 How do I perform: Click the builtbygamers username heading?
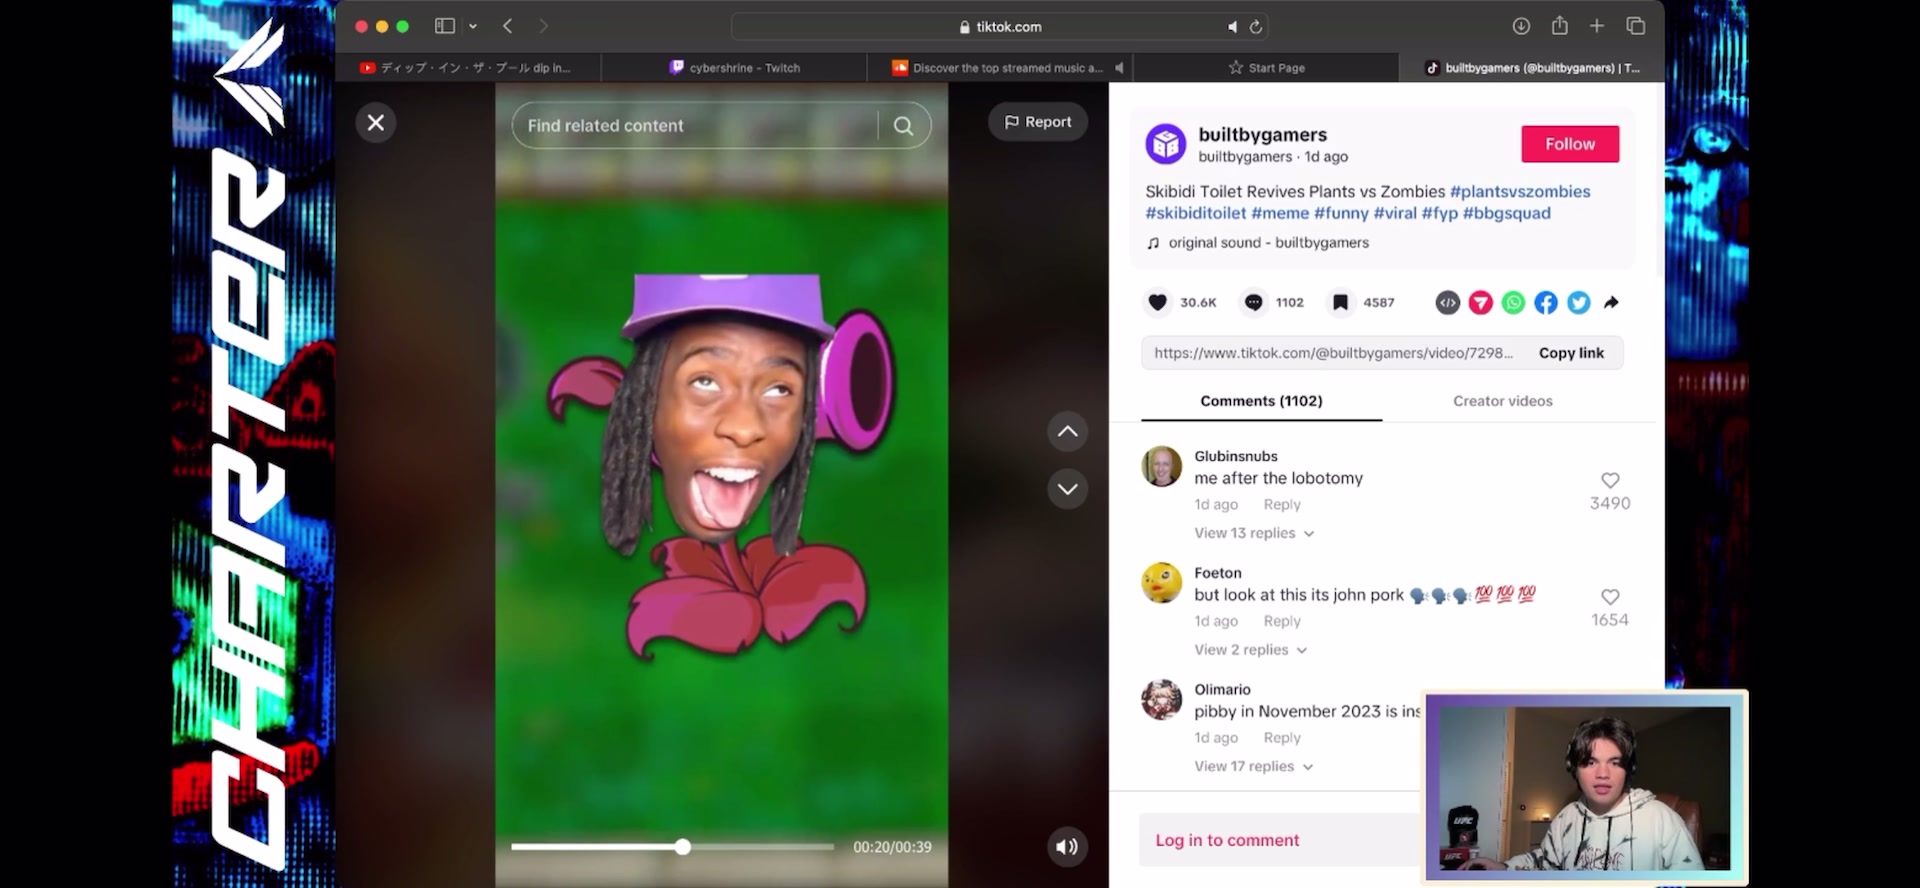pyautogui.click(x=1263, y=135)
